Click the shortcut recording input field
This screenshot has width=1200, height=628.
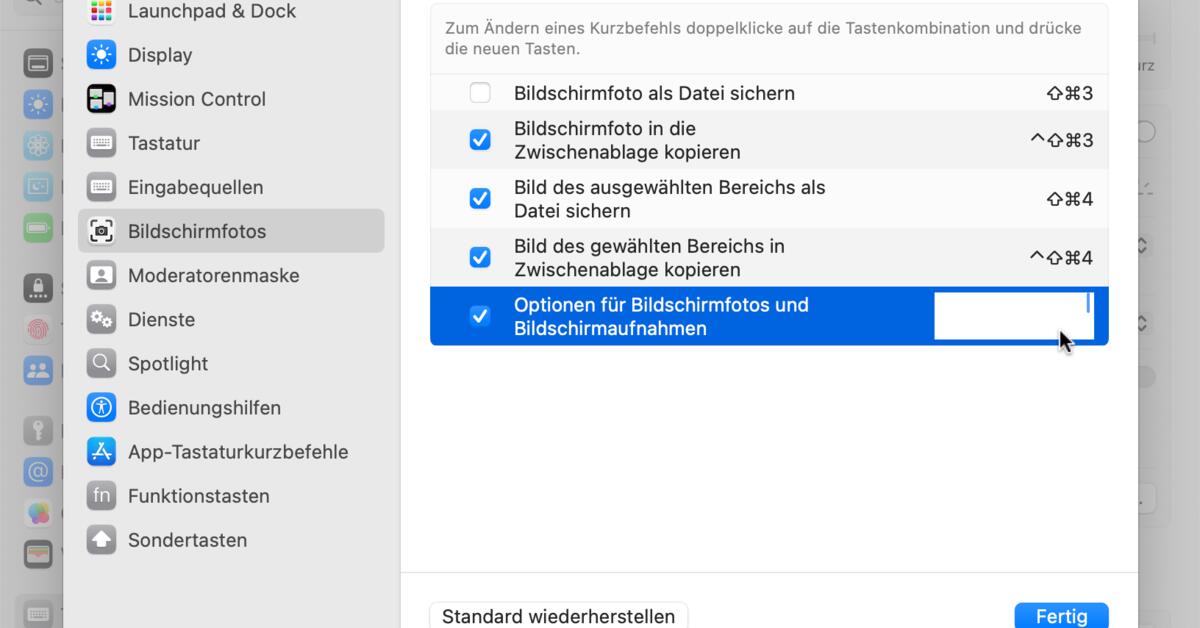[1013, 316]
